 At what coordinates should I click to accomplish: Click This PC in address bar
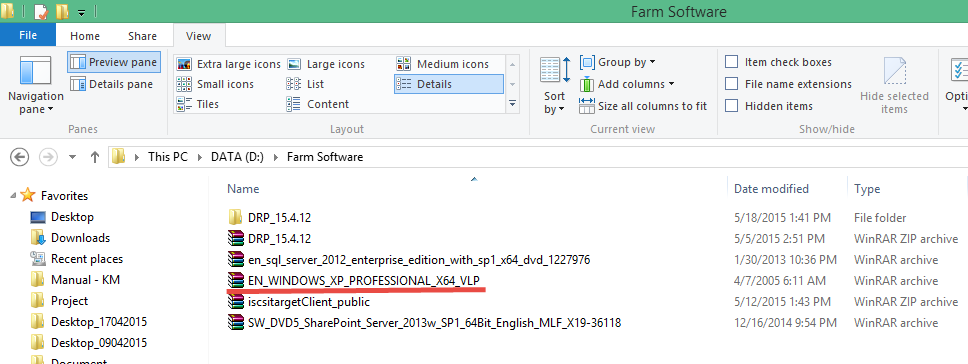tap(167, 157)
